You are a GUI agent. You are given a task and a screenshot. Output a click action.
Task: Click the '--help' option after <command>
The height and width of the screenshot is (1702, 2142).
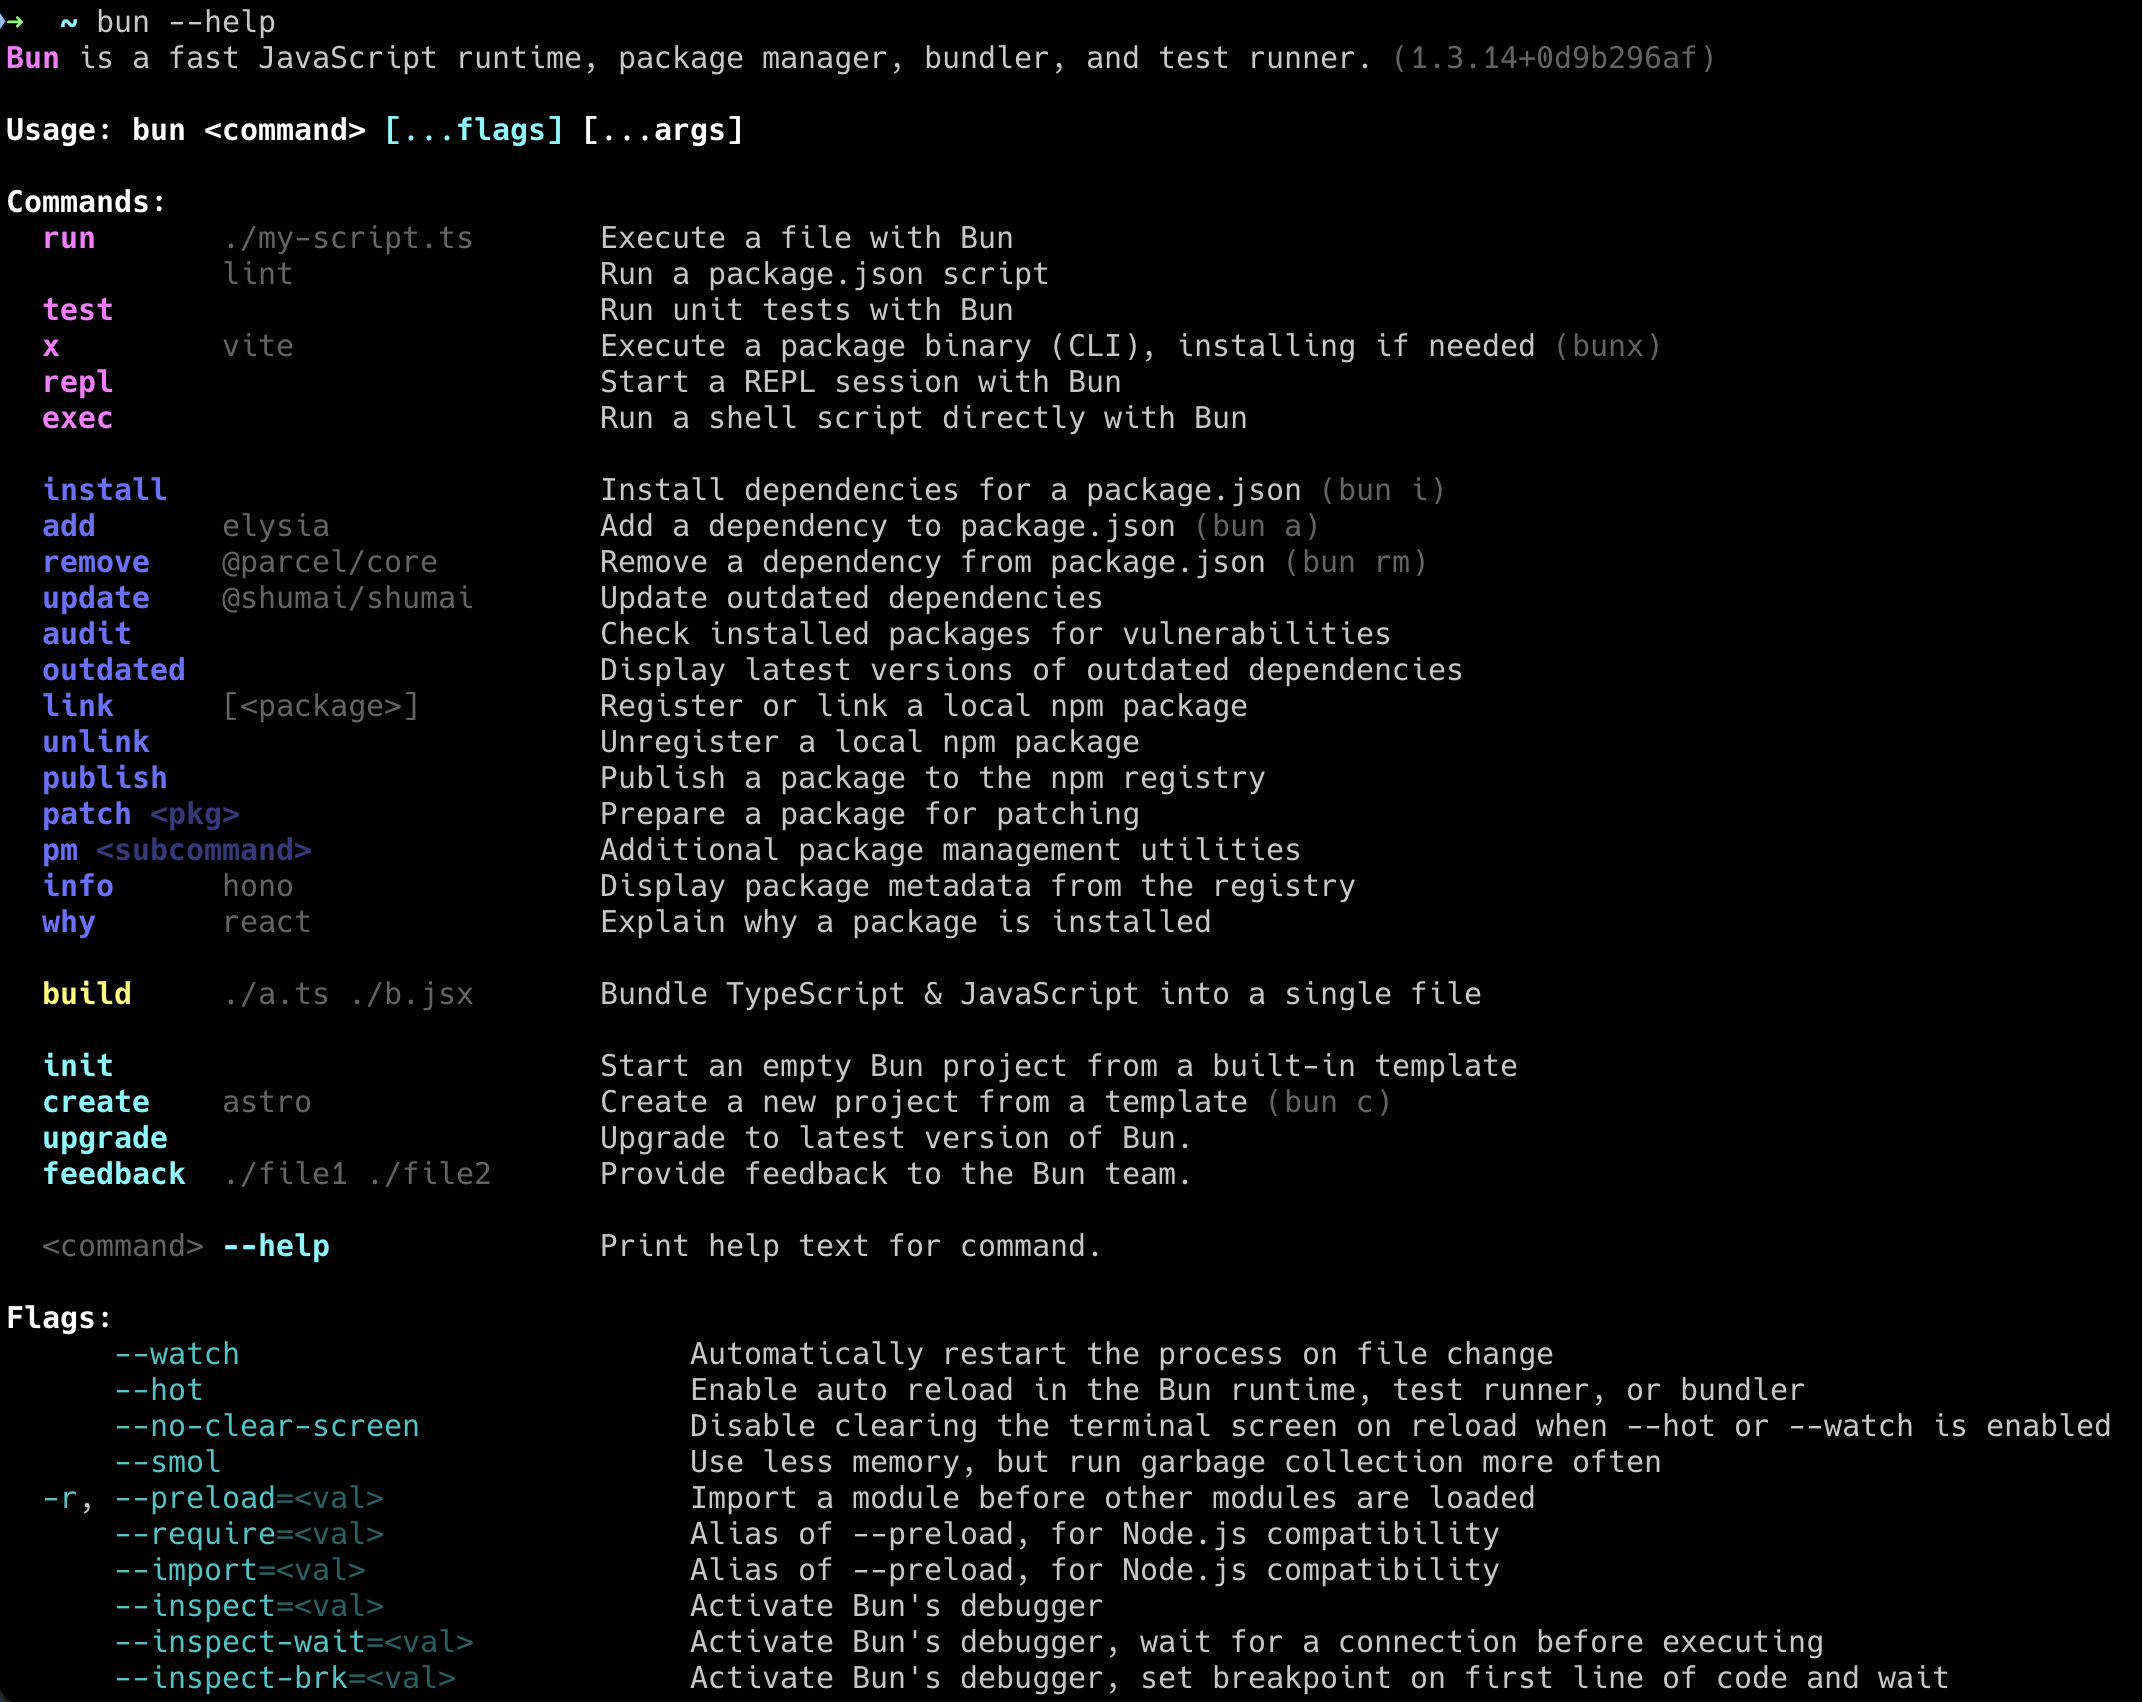pos(276,1246)
